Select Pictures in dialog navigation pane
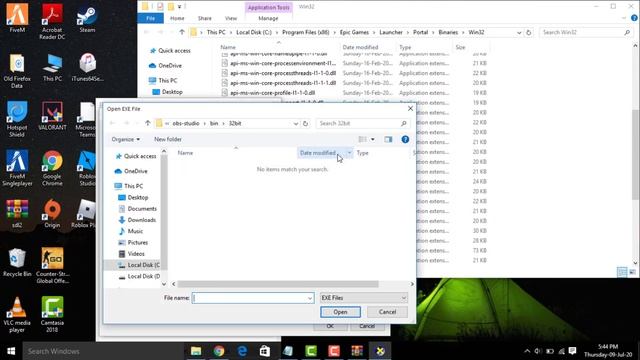 pos(133,242)
